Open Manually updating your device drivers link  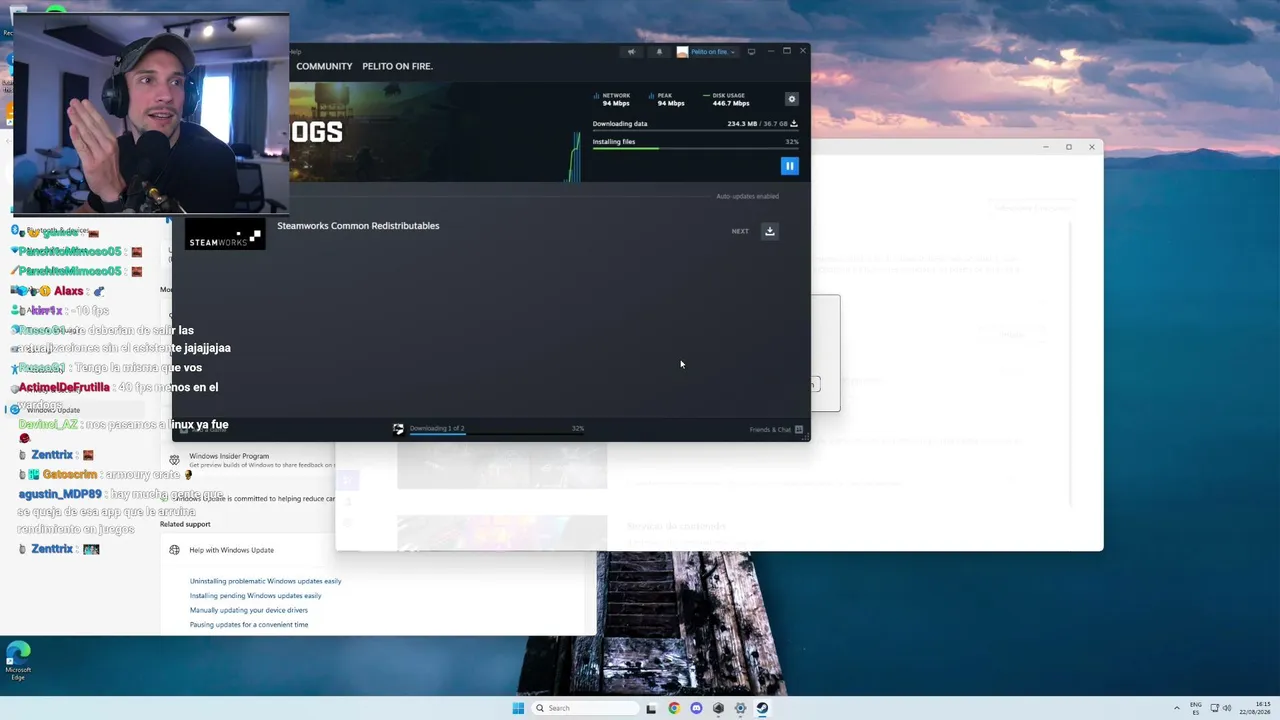[x=249, y=610]
